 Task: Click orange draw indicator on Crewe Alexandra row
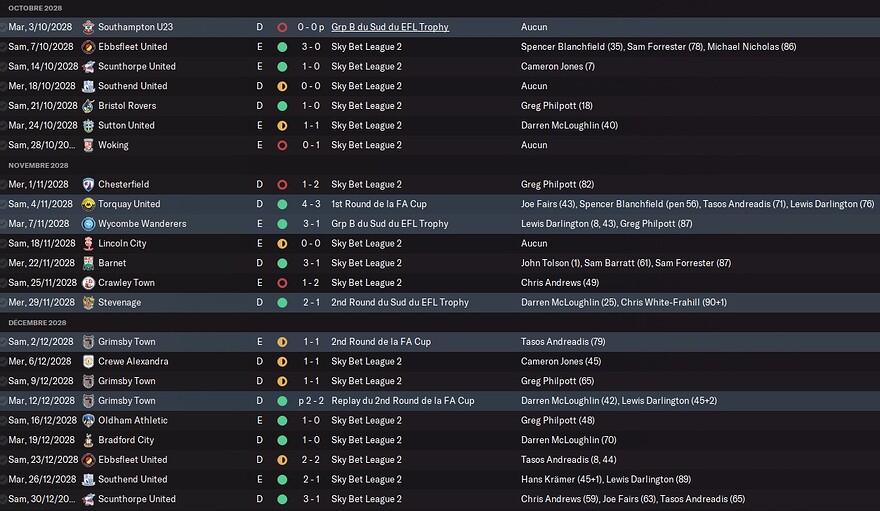(282, 361)
